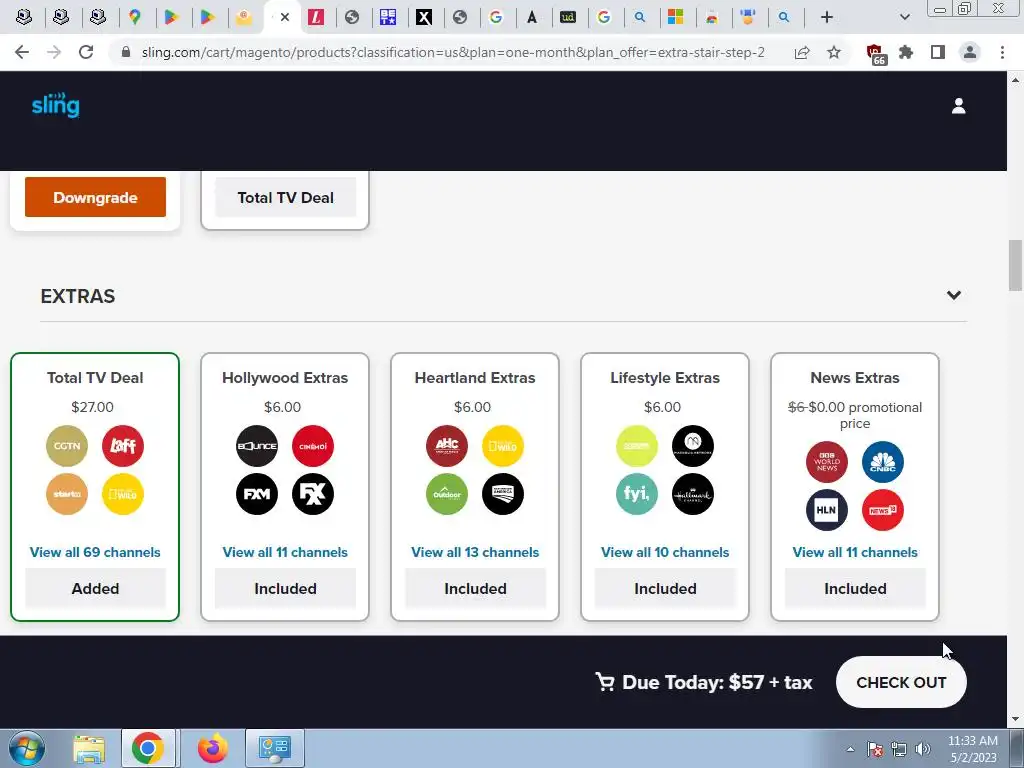Bookmark this page with the star
Viewport: 1024px width, 768px height.
[834, 52]
